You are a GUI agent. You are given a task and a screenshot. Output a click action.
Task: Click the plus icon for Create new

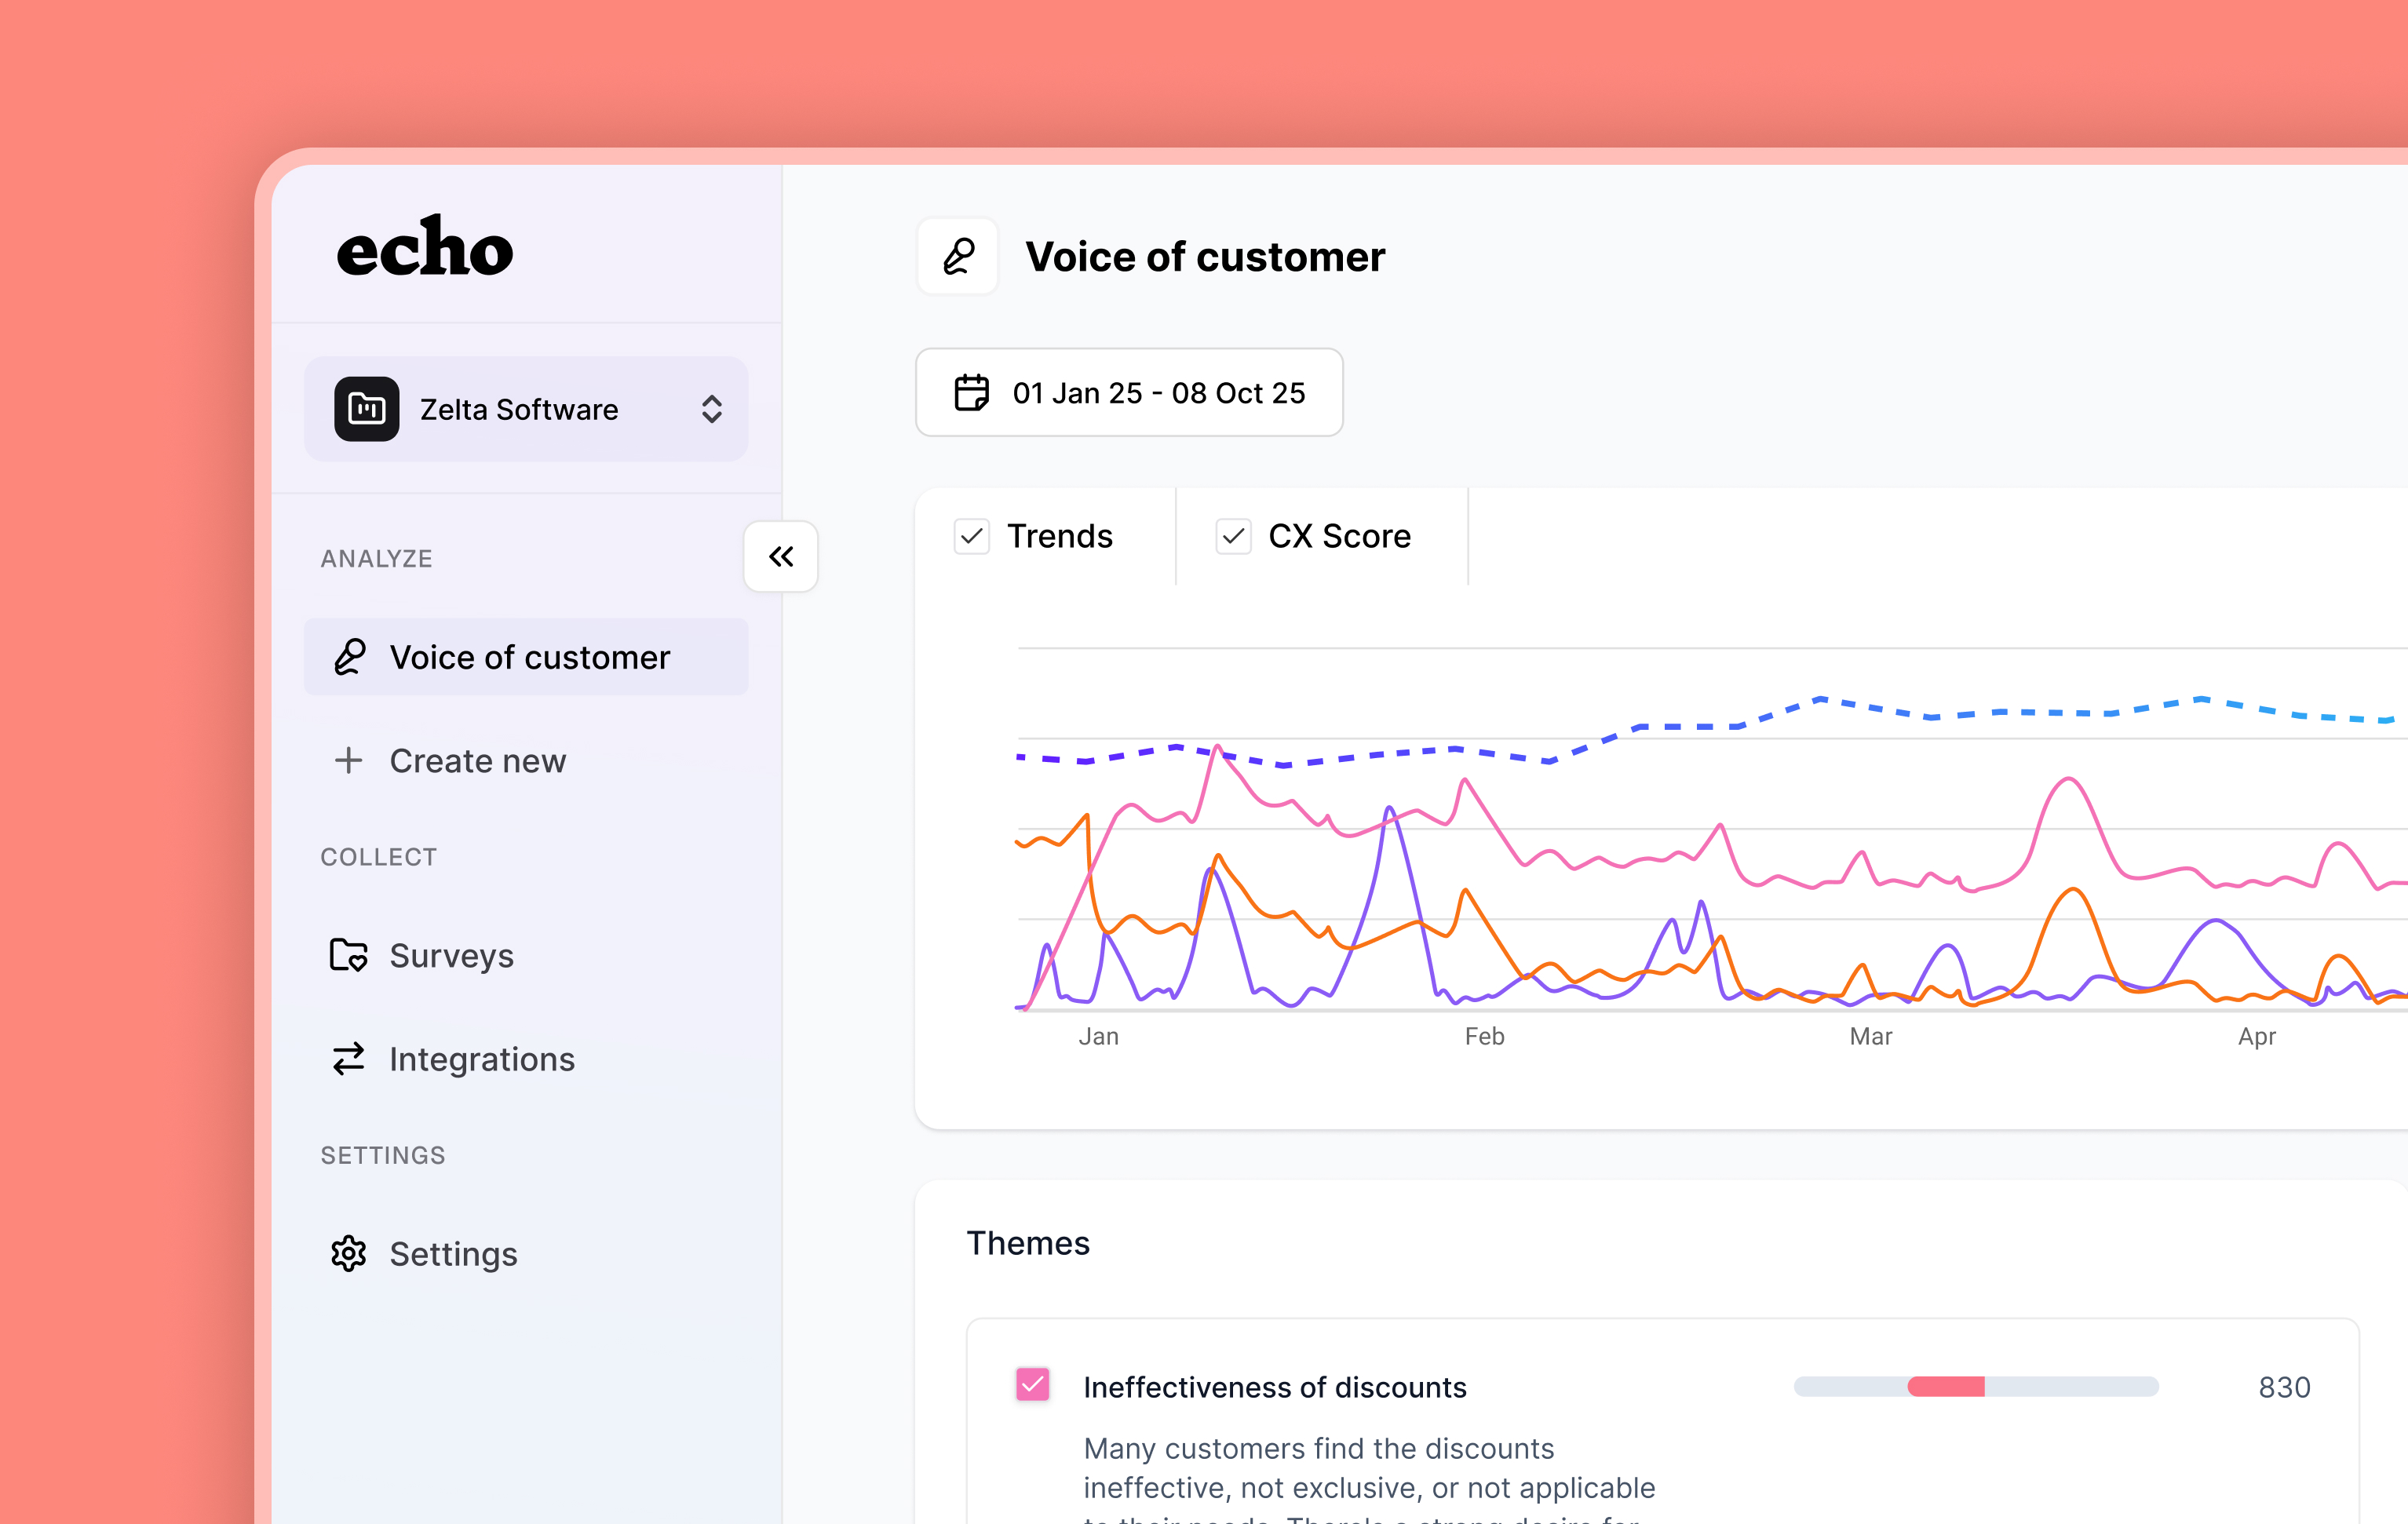click(x=348, y=761)
